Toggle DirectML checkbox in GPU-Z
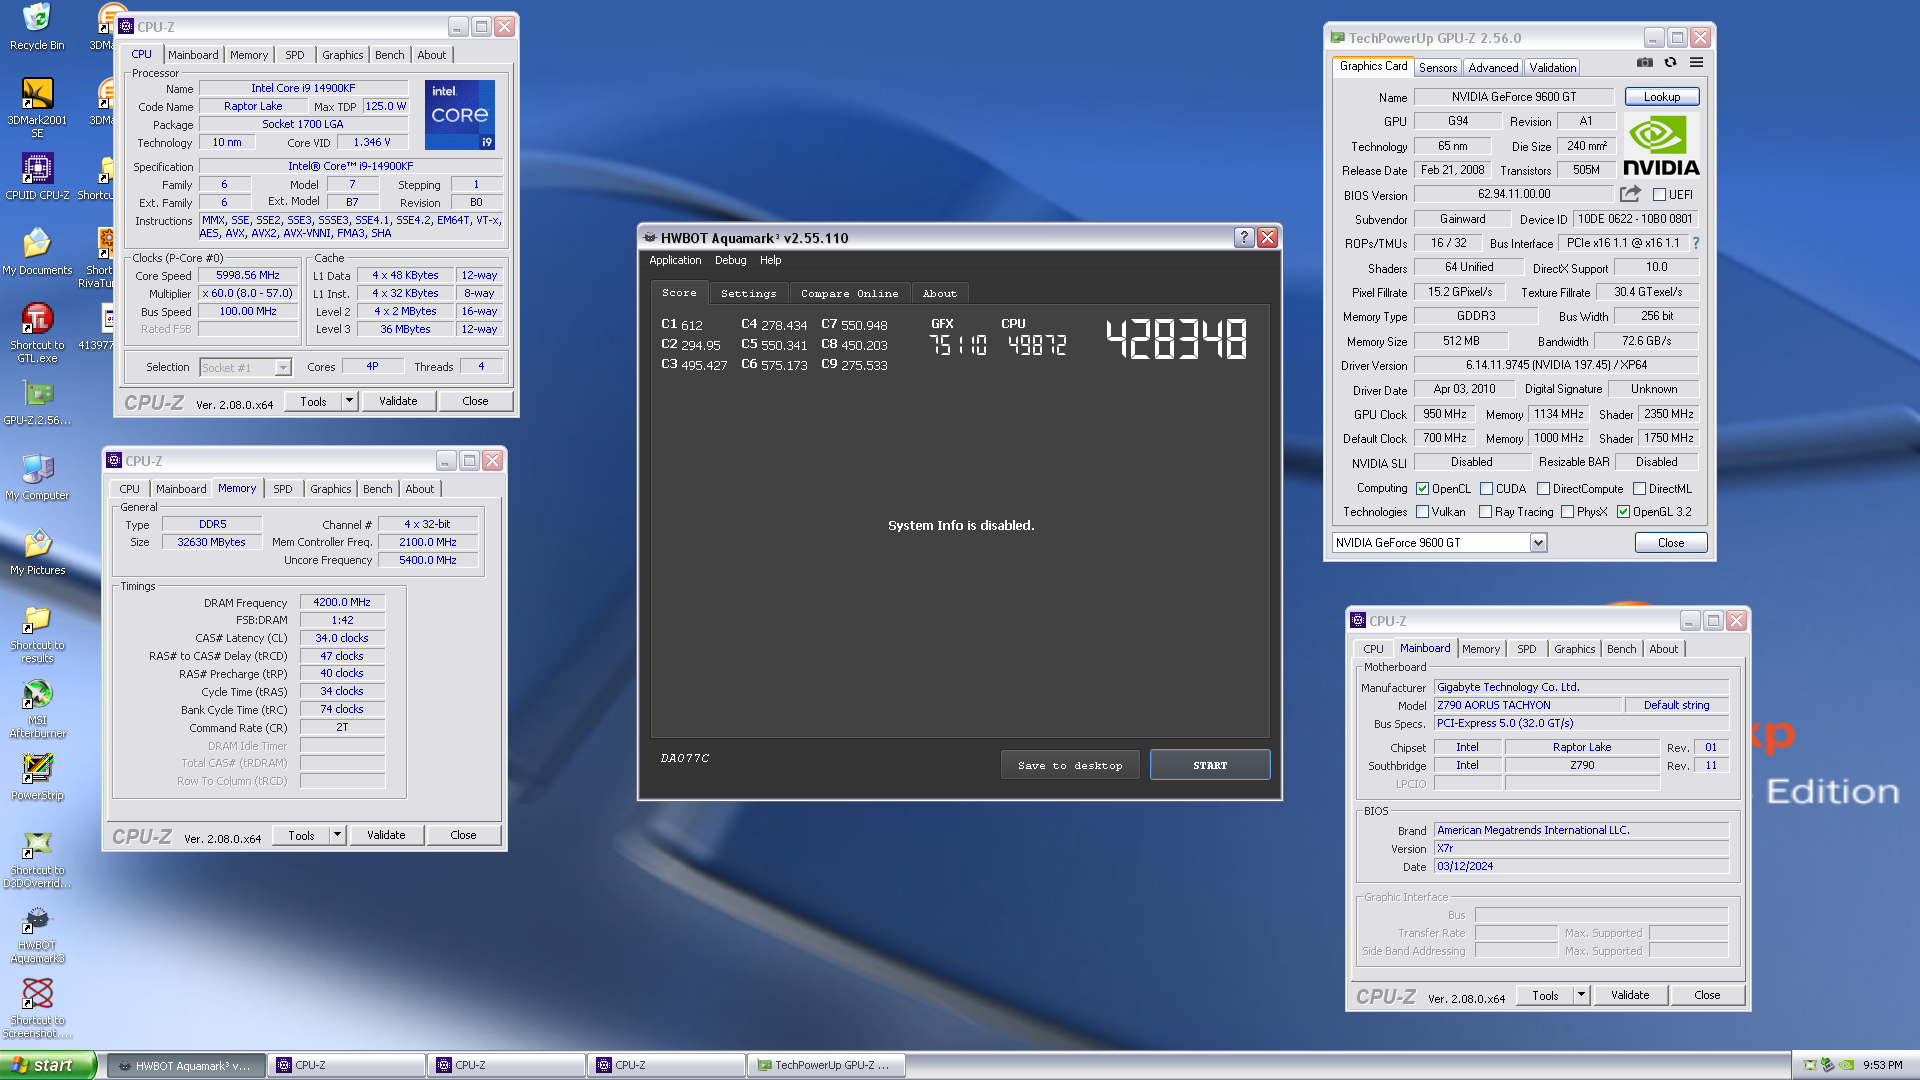This screenshot has height=1080, width=1920. tap(1639, 489)
